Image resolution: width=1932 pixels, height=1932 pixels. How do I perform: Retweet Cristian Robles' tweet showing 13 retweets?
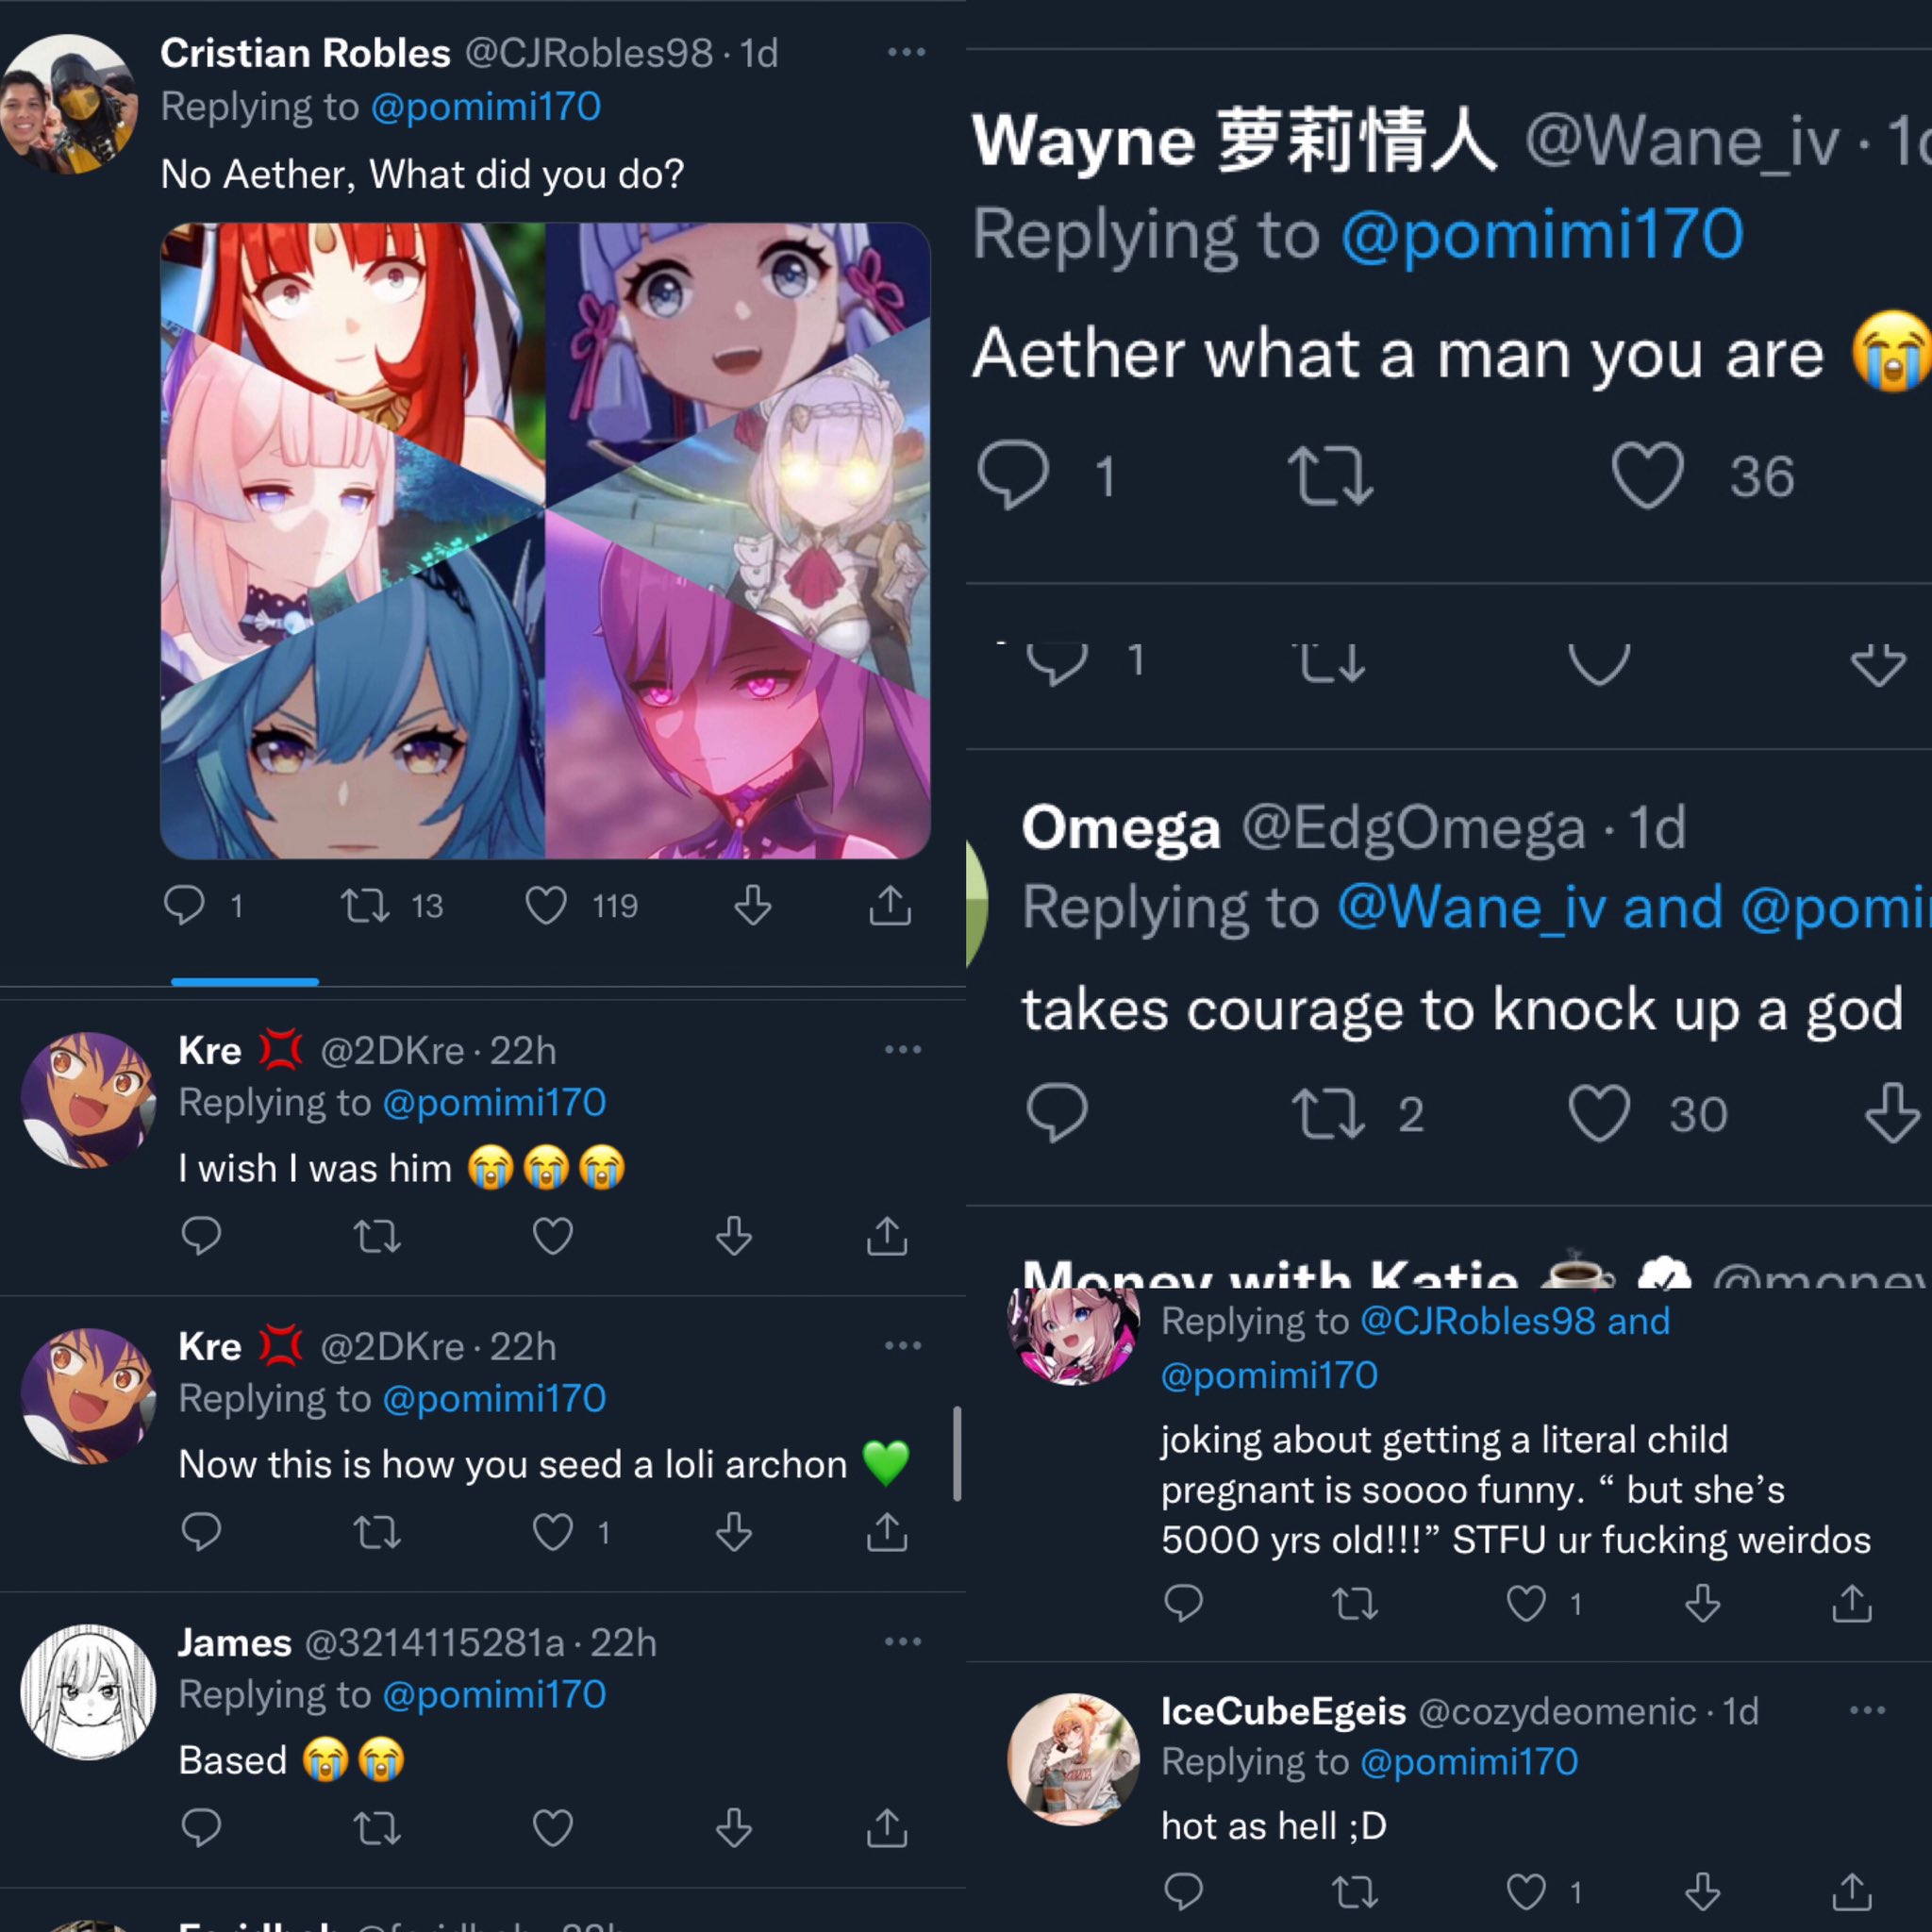[365, 906]
